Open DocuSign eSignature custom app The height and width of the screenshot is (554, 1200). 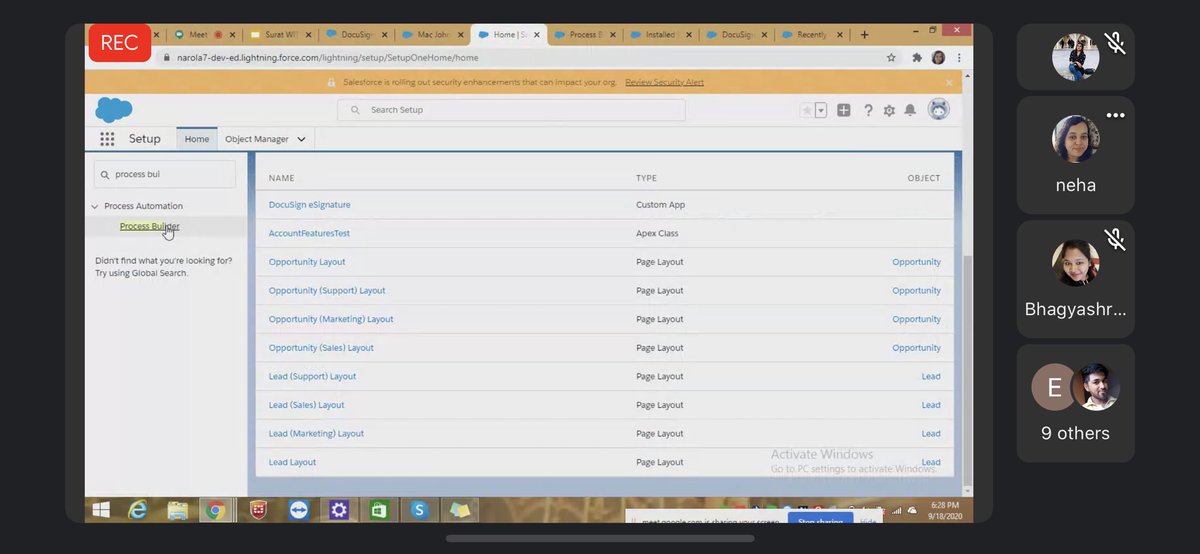(309, 205)
